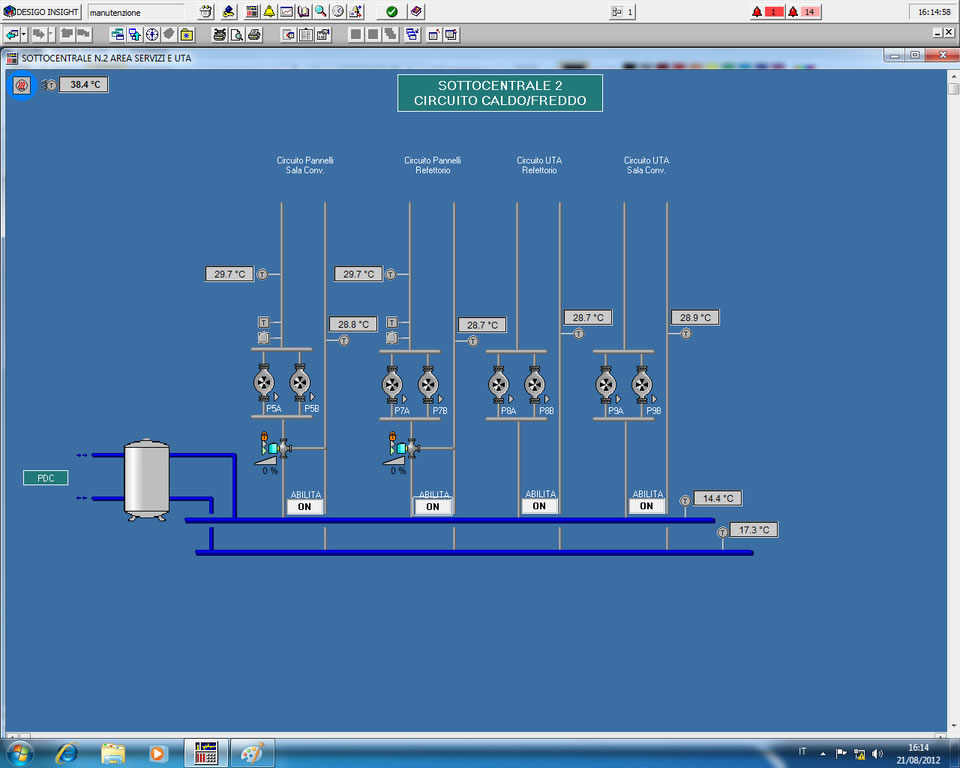Click the back navigation arrow icon
Screen dimensions: 960x768
12,35
